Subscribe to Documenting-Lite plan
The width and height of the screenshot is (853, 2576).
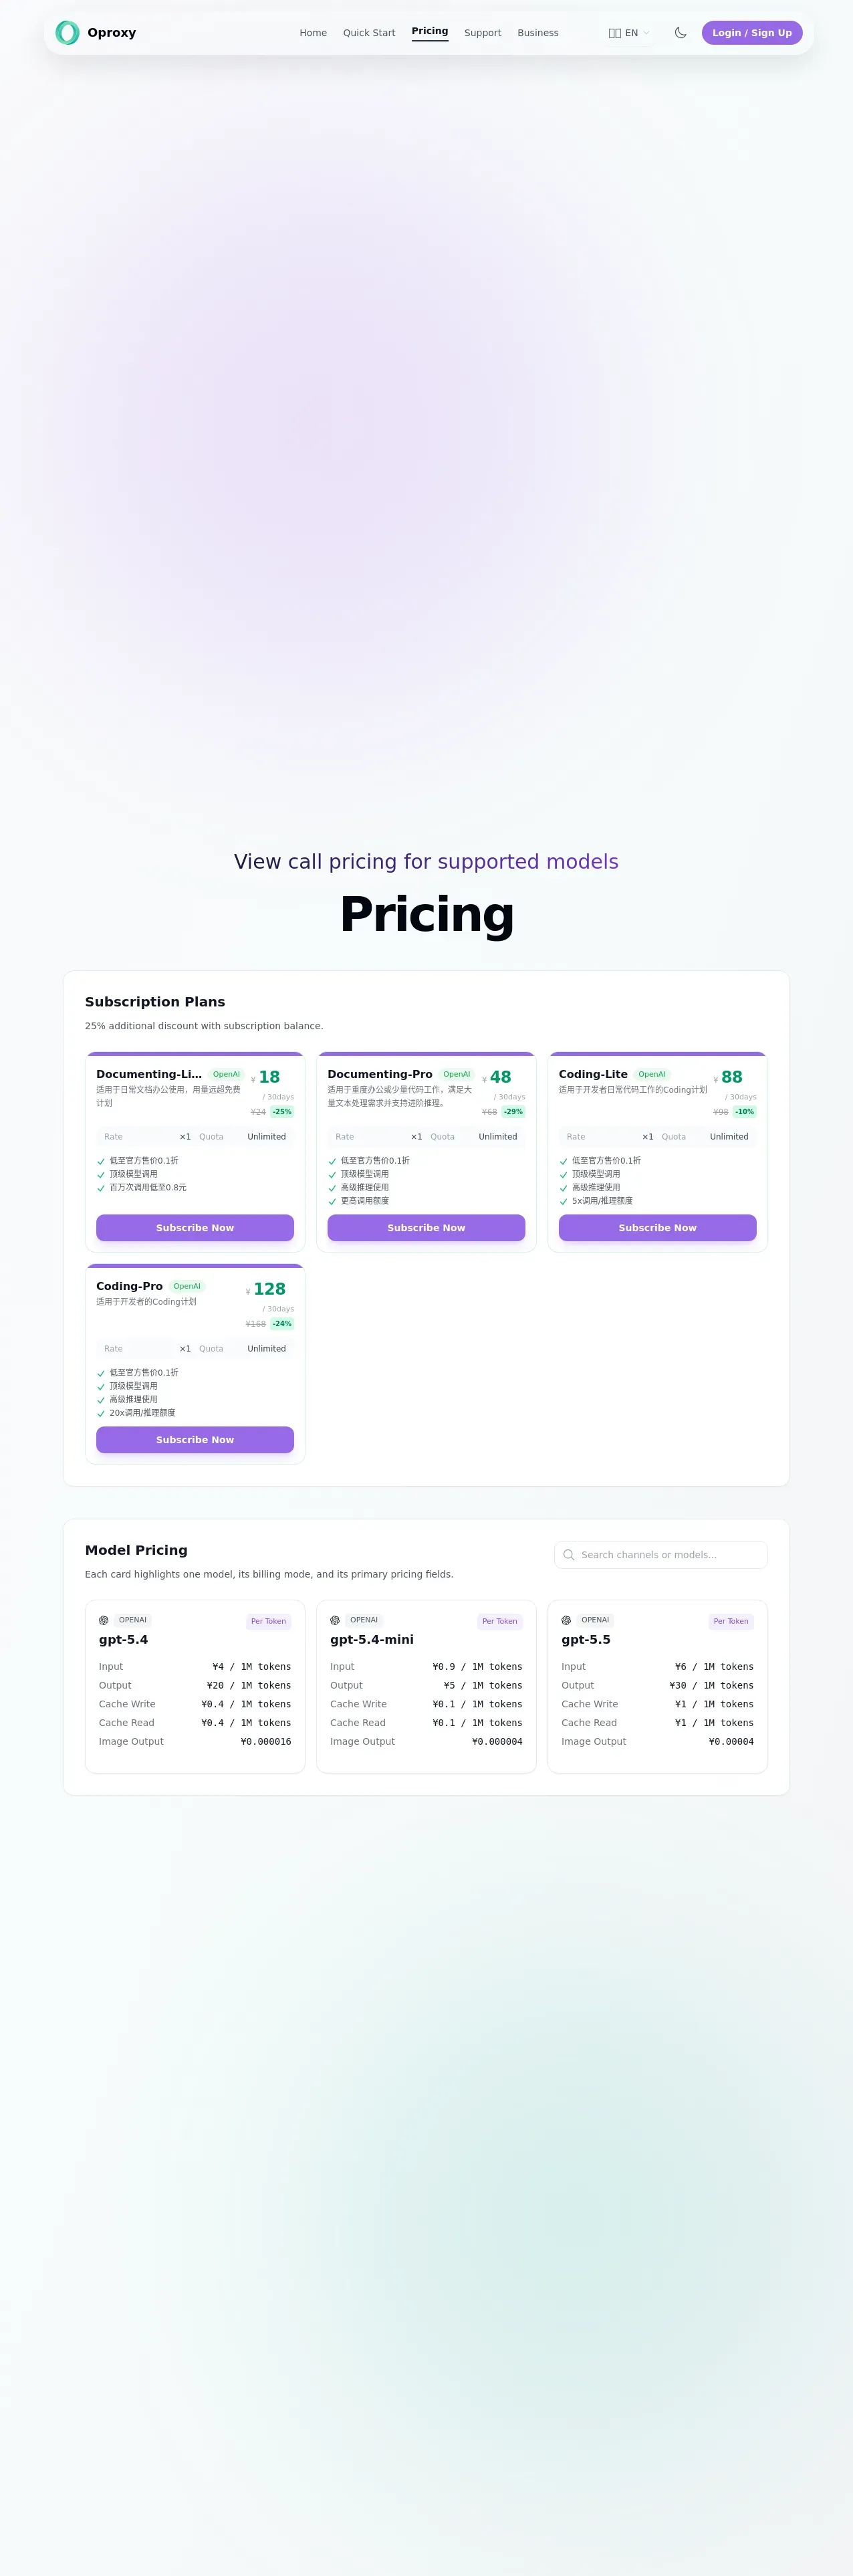coord(195,1228)
